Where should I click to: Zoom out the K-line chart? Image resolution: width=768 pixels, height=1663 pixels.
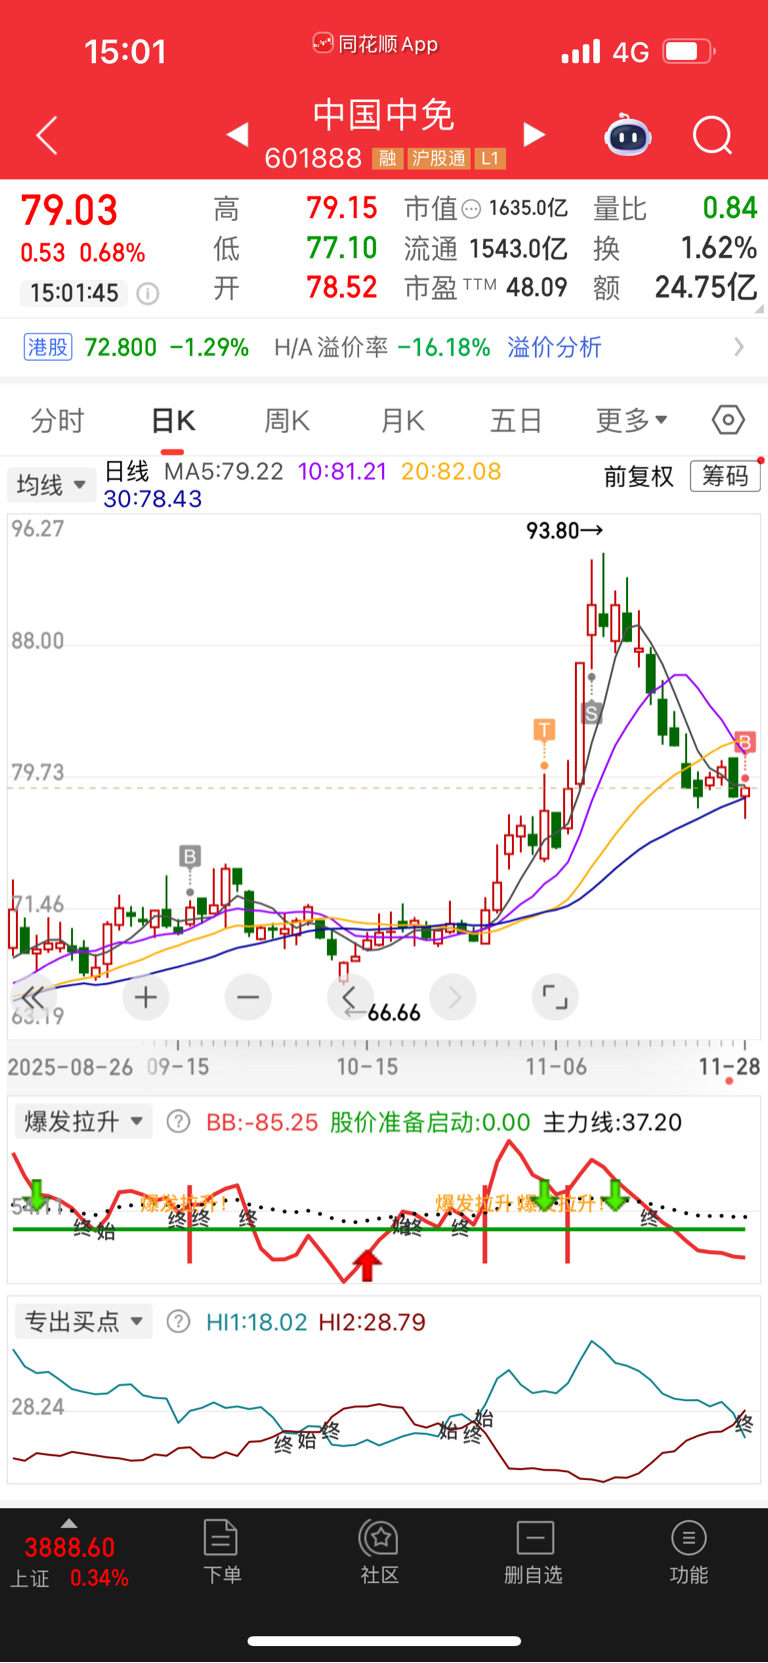pos(248,997)
